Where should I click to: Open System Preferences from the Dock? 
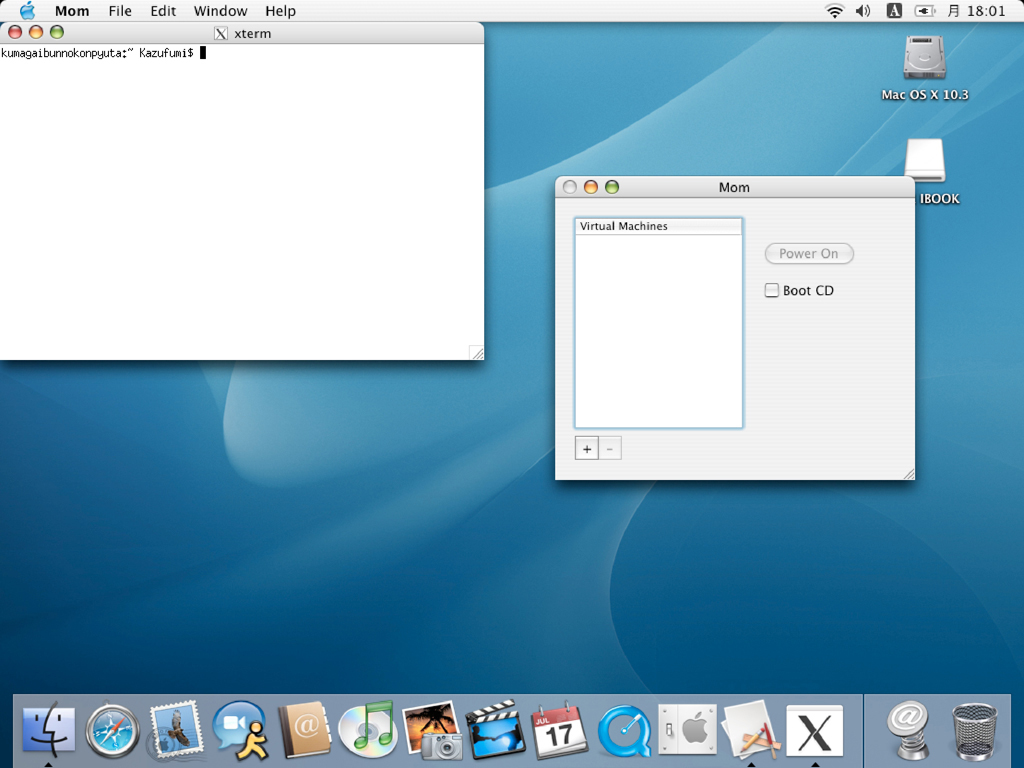[687, 729]
